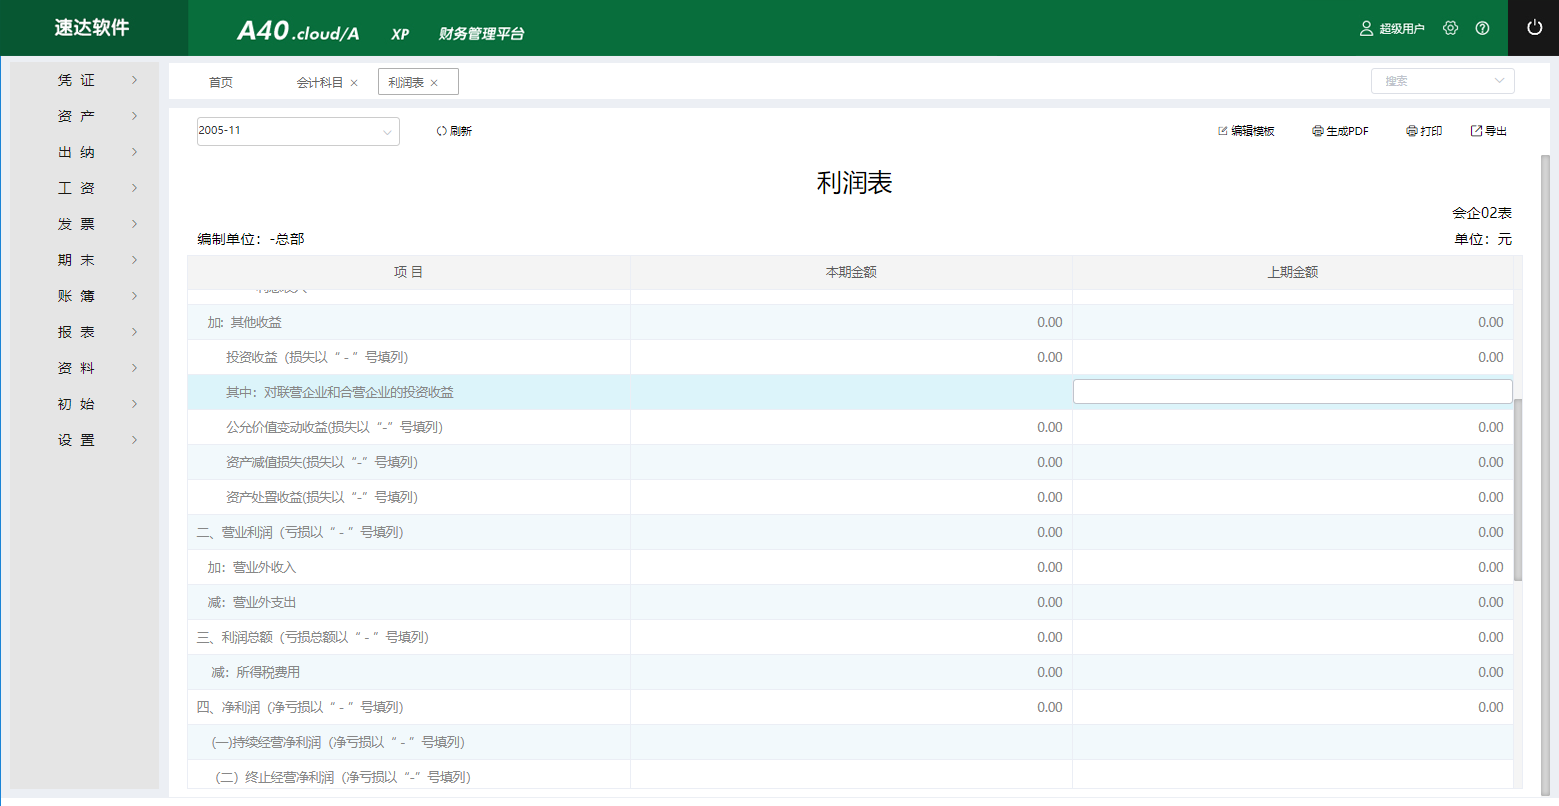Open the 报表 sidebar menu
Screen dimensions: 1559x806
click(84, 332)
